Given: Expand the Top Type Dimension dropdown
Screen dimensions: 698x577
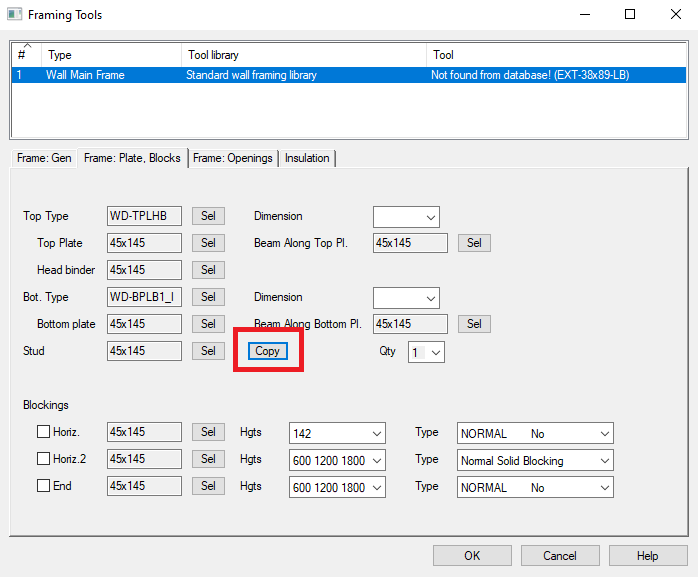Looking at the screenshot, I should pos(406,216).
